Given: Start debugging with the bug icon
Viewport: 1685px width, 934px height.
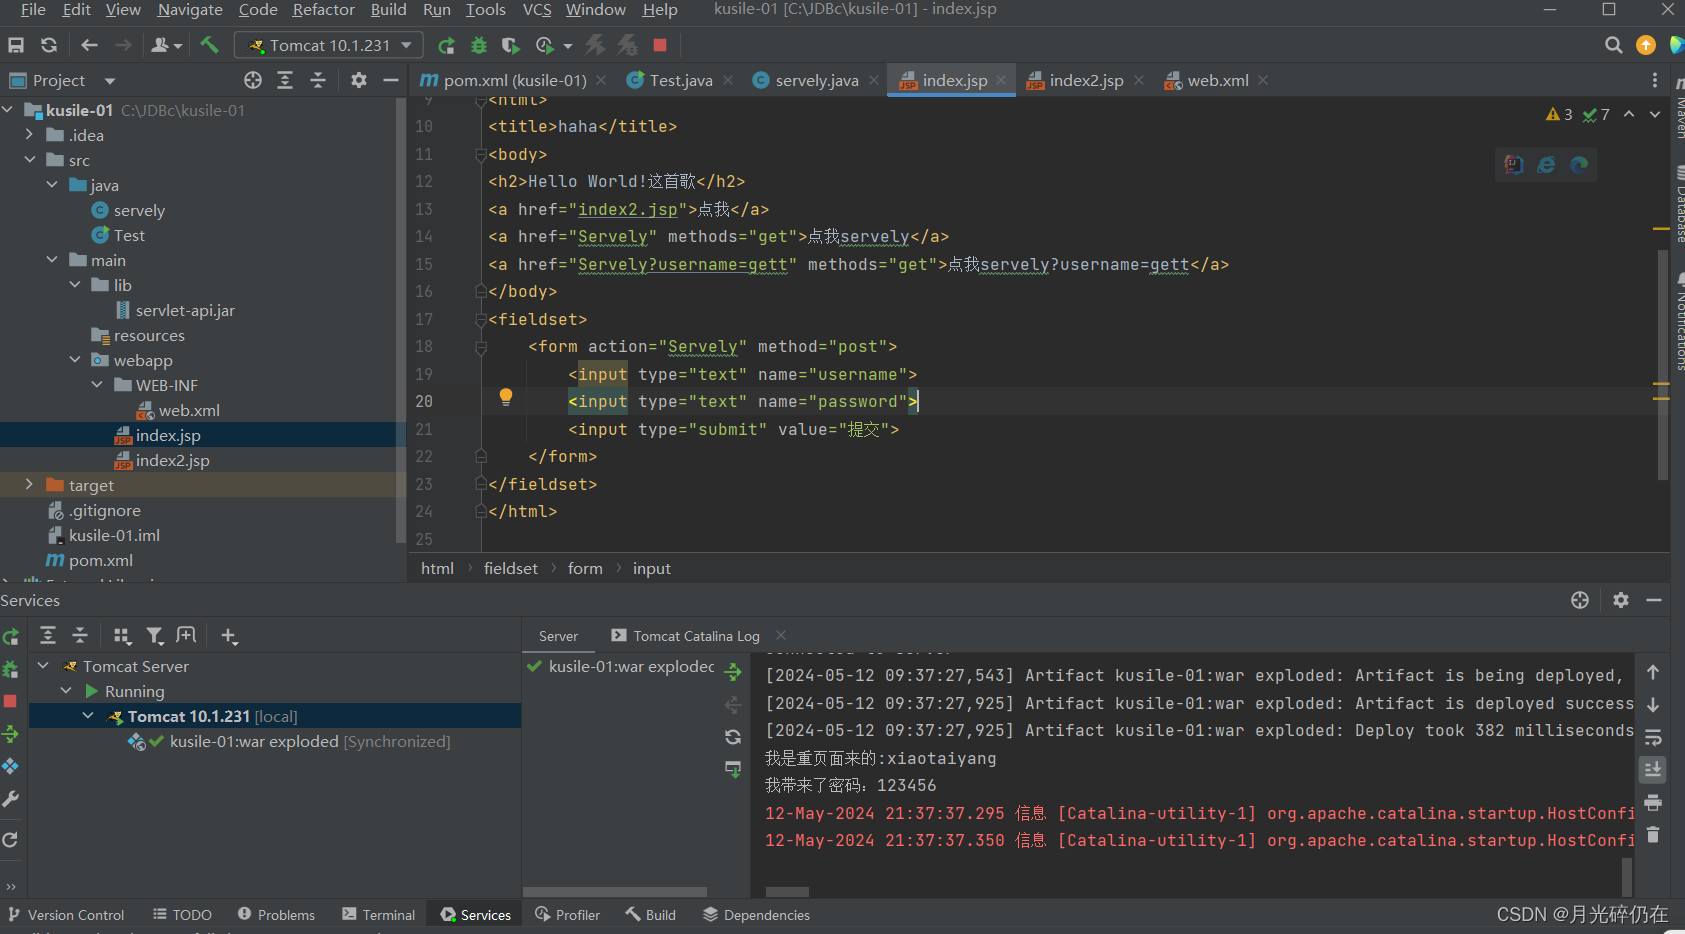Looking at the screenshot, I should [479, 45].
